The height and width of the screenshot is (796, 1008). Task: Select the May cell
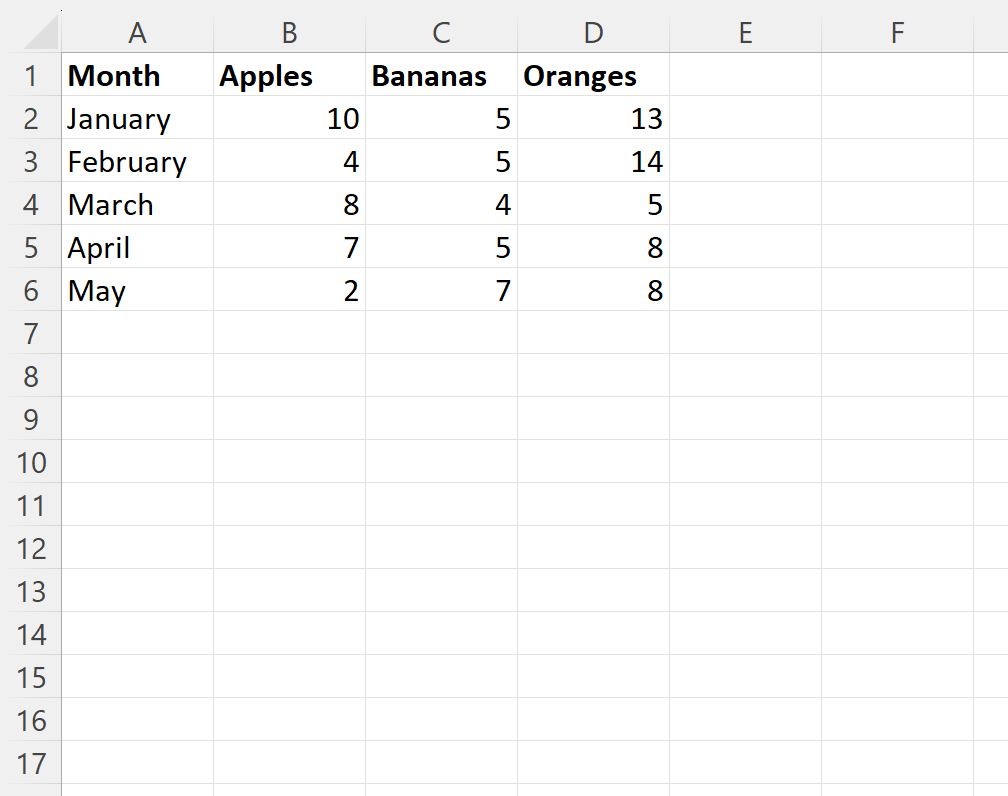137,290
